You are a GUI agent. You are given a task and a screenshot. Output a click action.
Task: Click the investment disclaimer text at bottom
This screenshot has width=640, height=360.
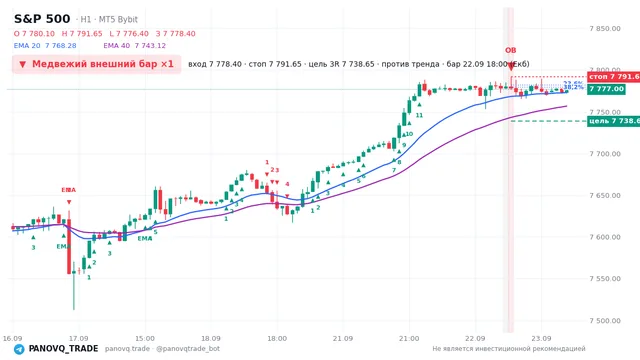pos(509,349)
